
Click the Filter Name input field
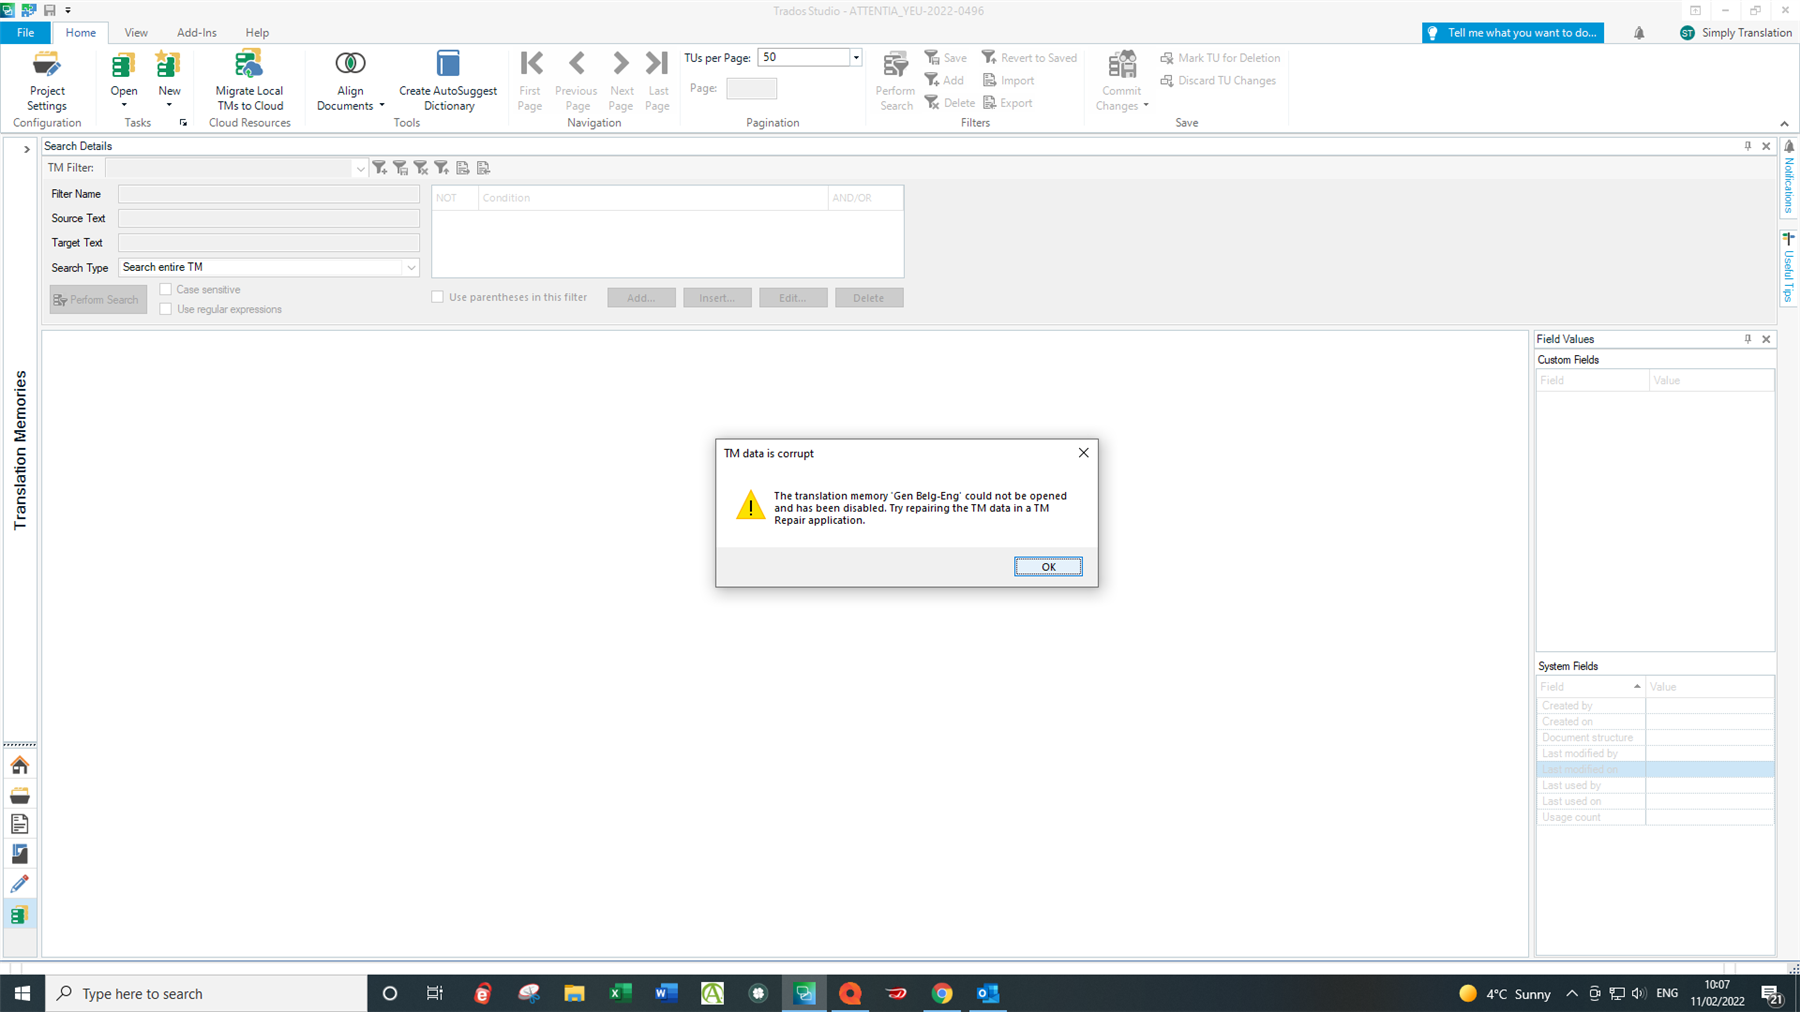[269, 194]
